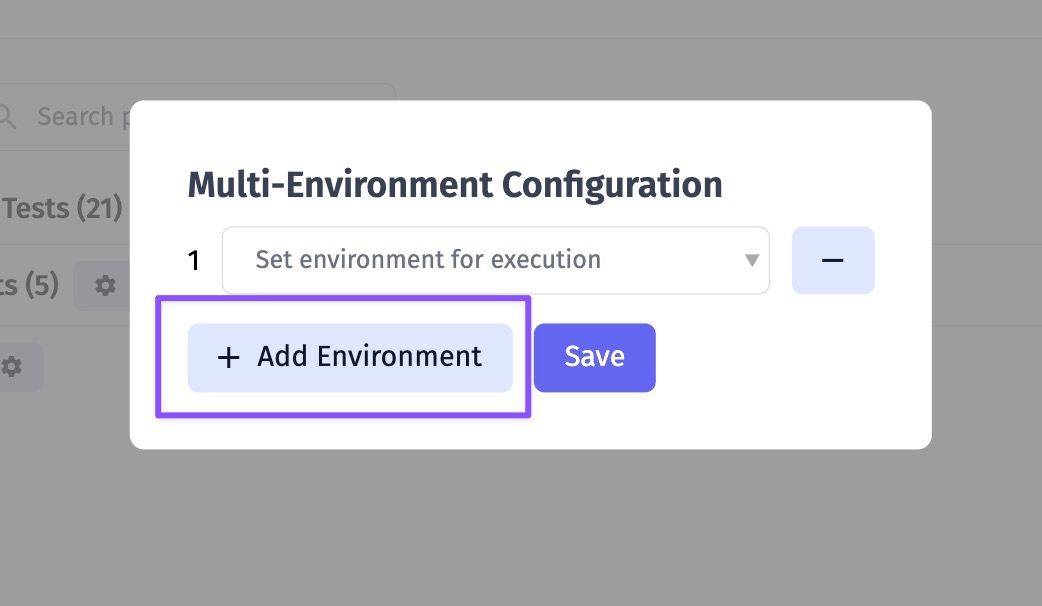Click the Multi-Environment Configuration heading
The width and height of the screenshot is (1042, 606).
pyautogui.click(x=455, y=185)
